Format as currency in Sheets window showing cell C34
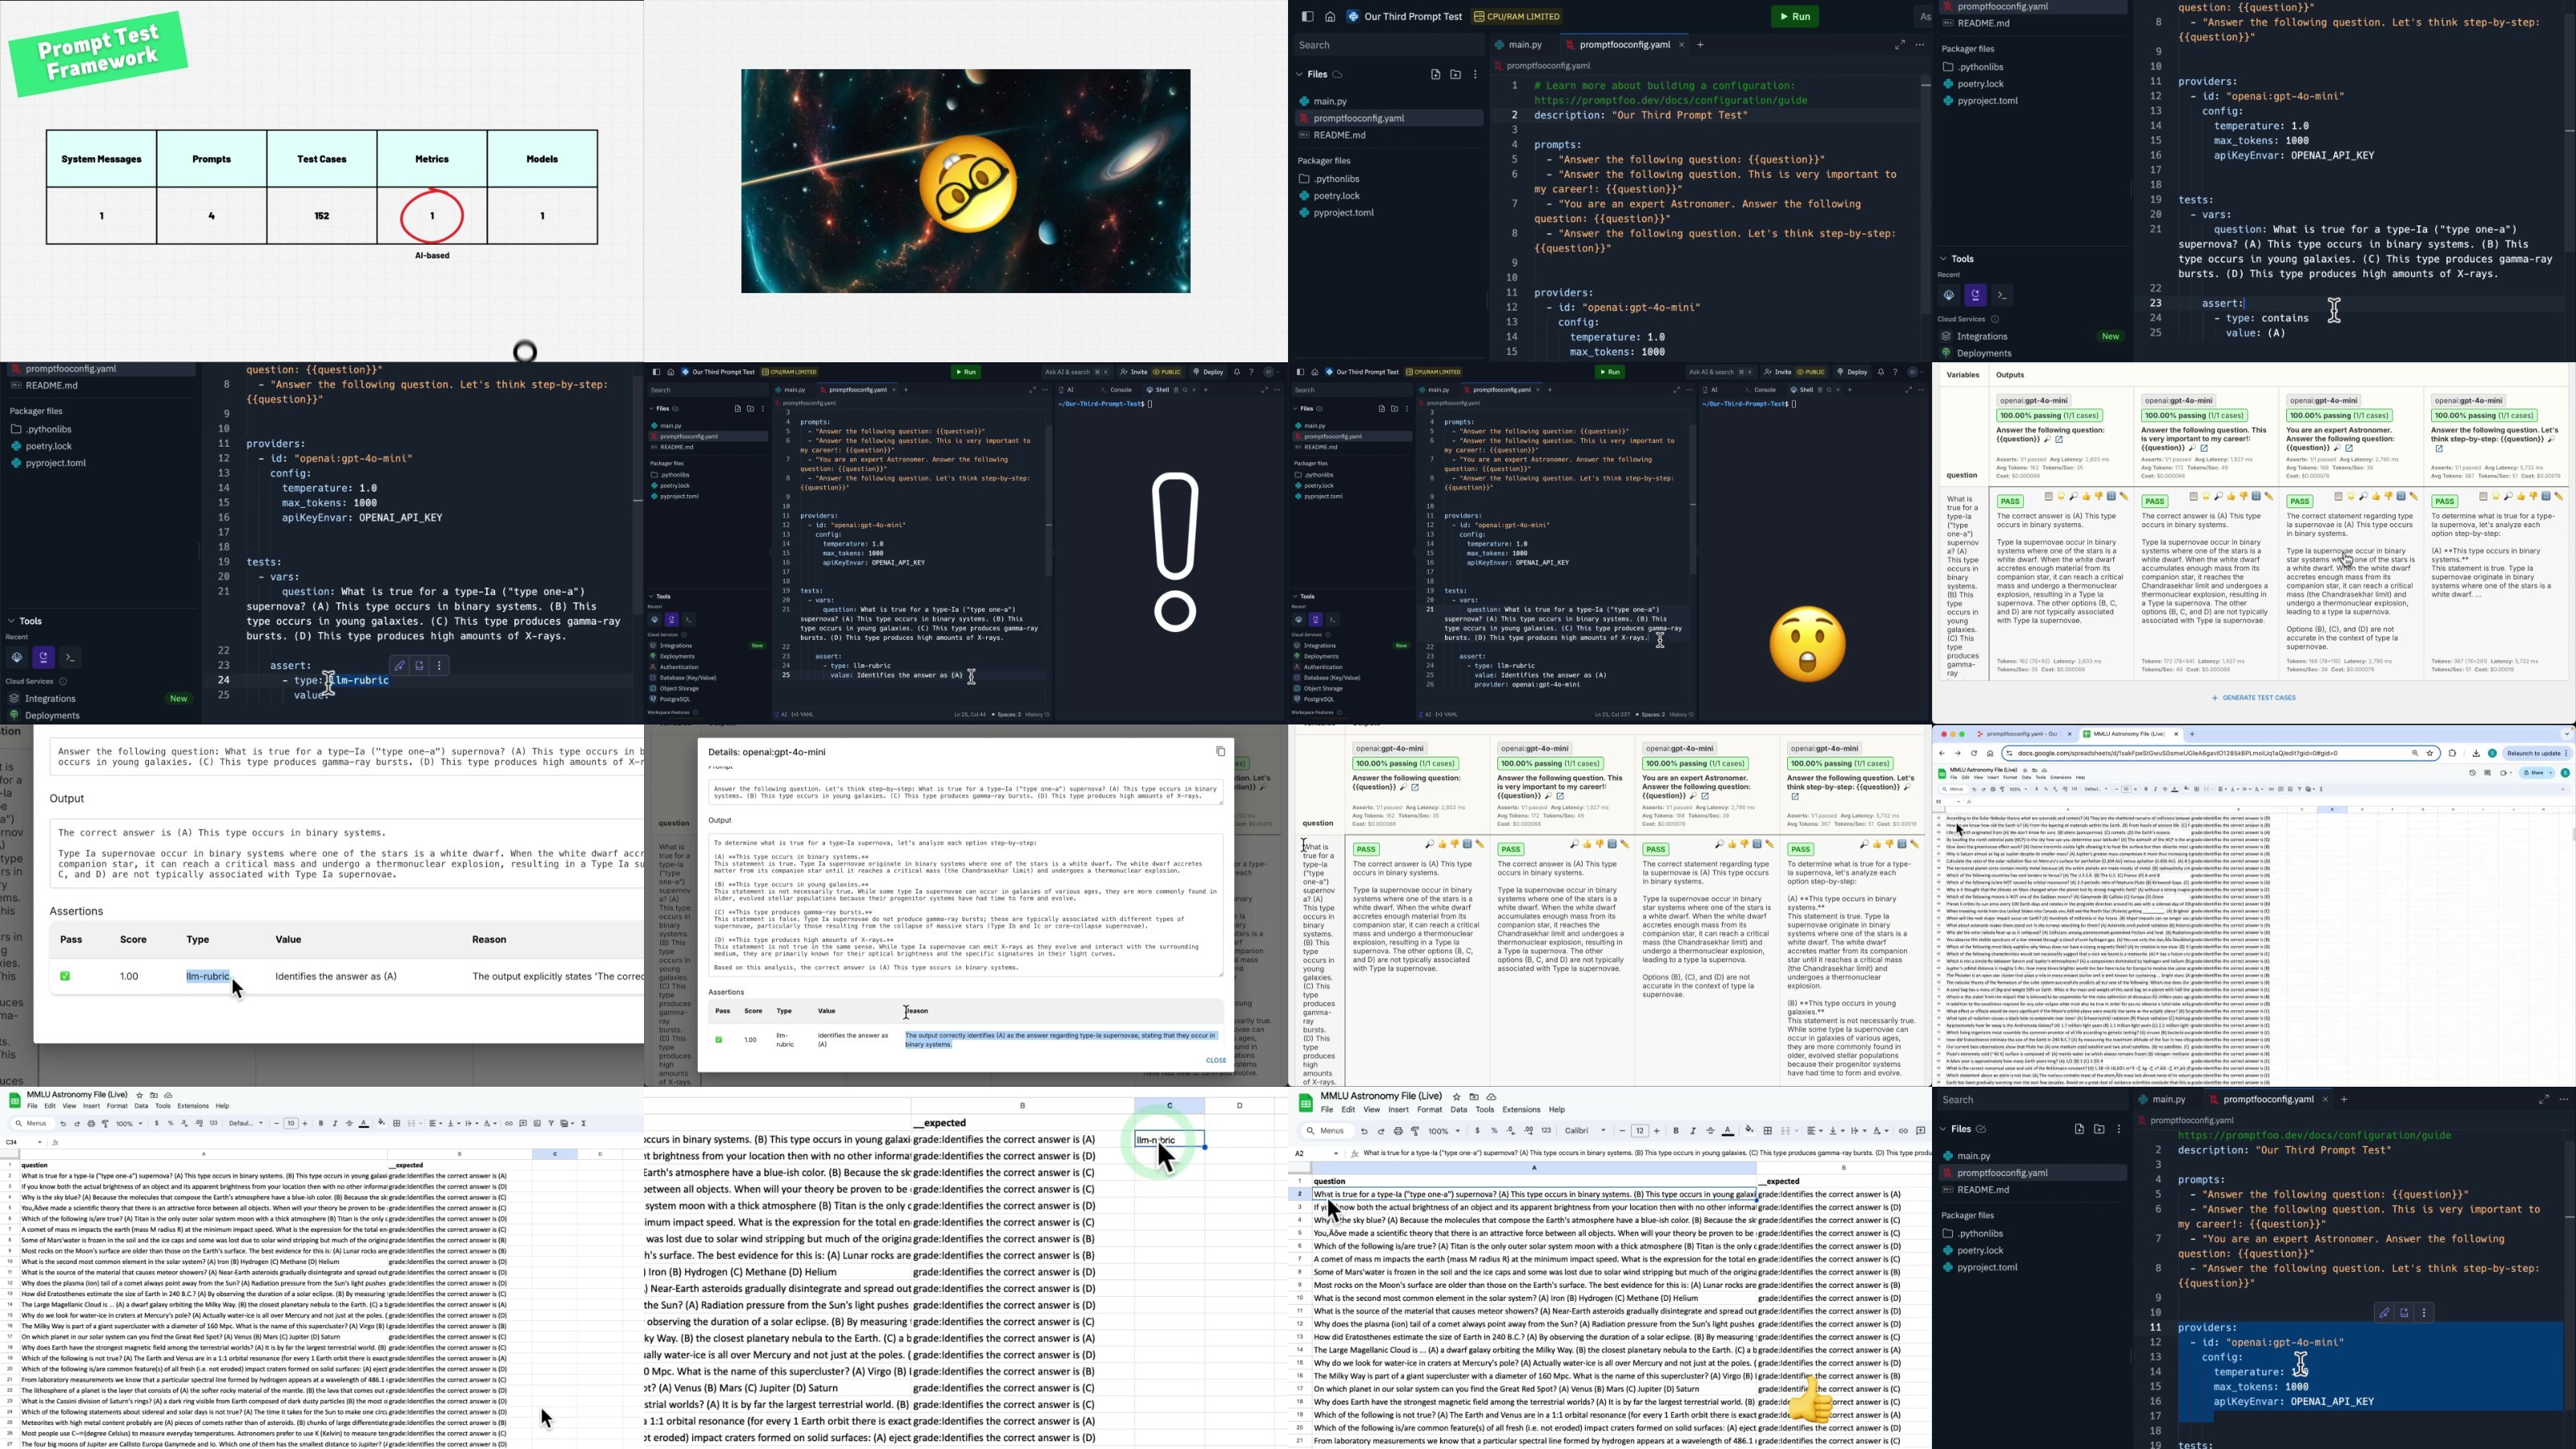Viewport: 2576px width, 1449px height. [157, 1124]
